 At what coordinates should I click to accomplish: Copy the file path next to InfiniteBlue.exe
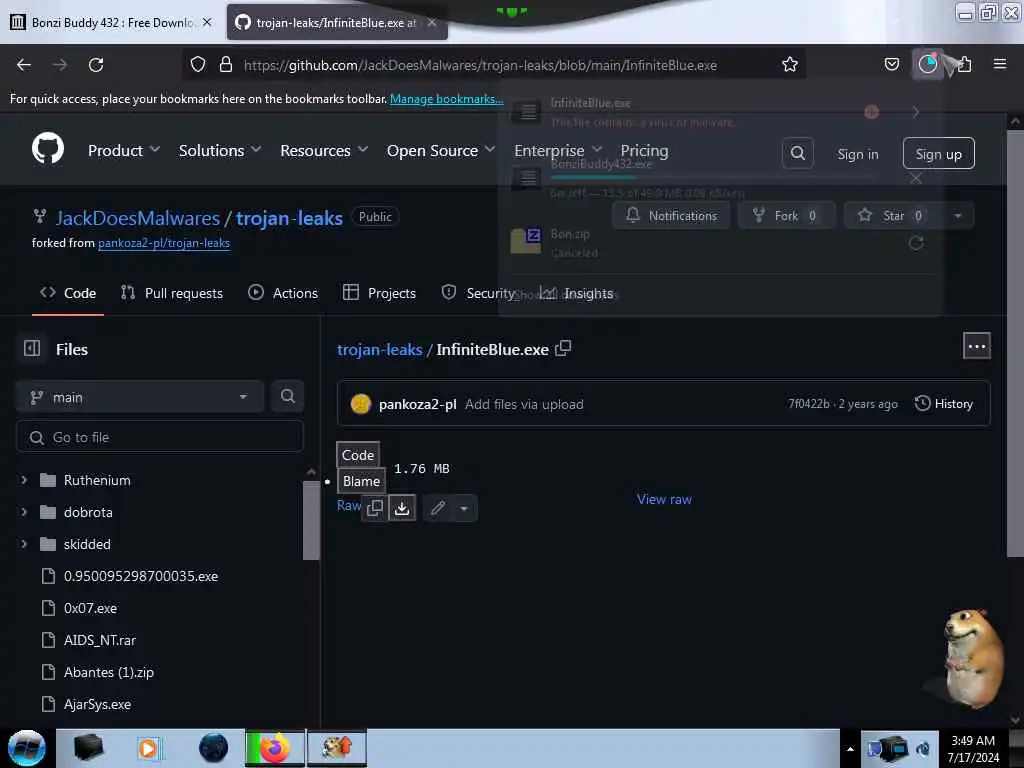563,349
